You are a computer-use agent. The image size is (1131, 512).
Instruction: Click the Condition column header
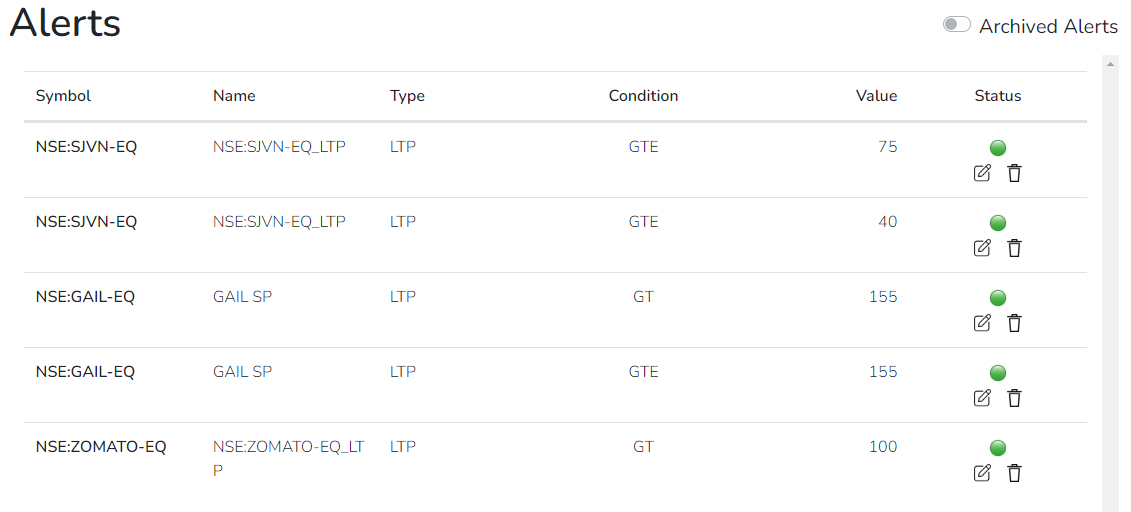tap(643, 96)
